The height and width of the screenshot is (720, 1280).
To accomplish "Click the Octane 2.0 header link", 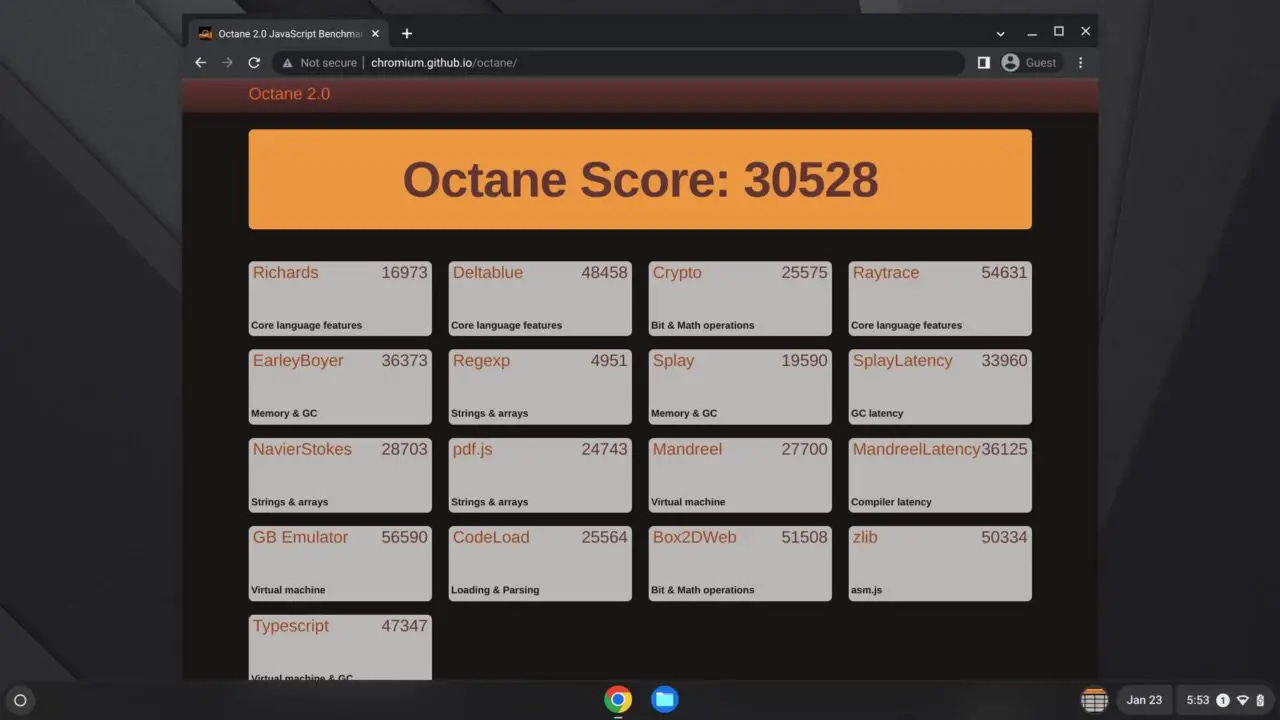I will 289,94.
